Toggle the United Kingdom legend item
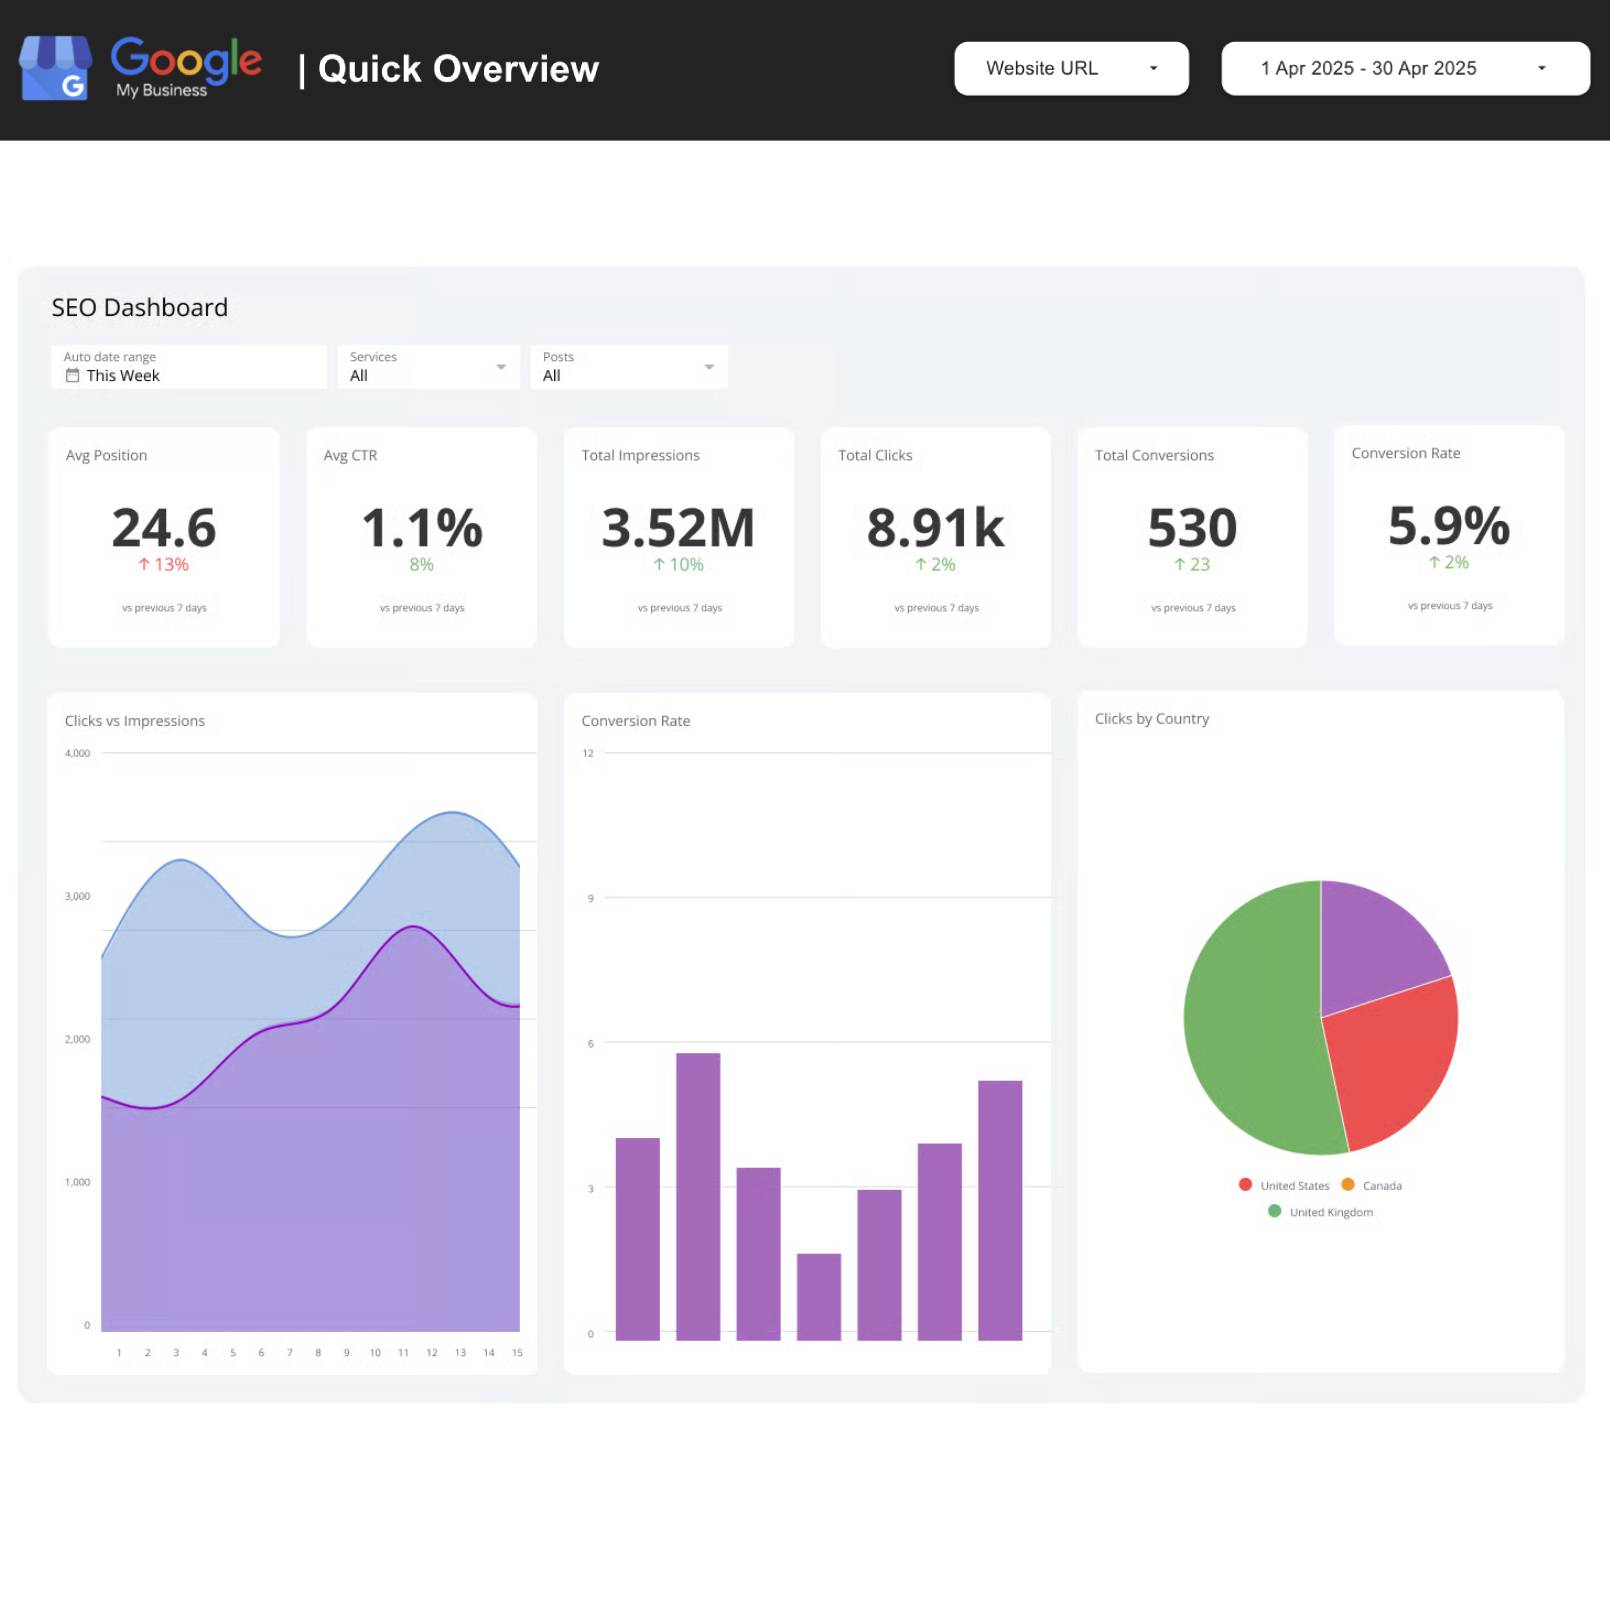 coord(1320,1212)
